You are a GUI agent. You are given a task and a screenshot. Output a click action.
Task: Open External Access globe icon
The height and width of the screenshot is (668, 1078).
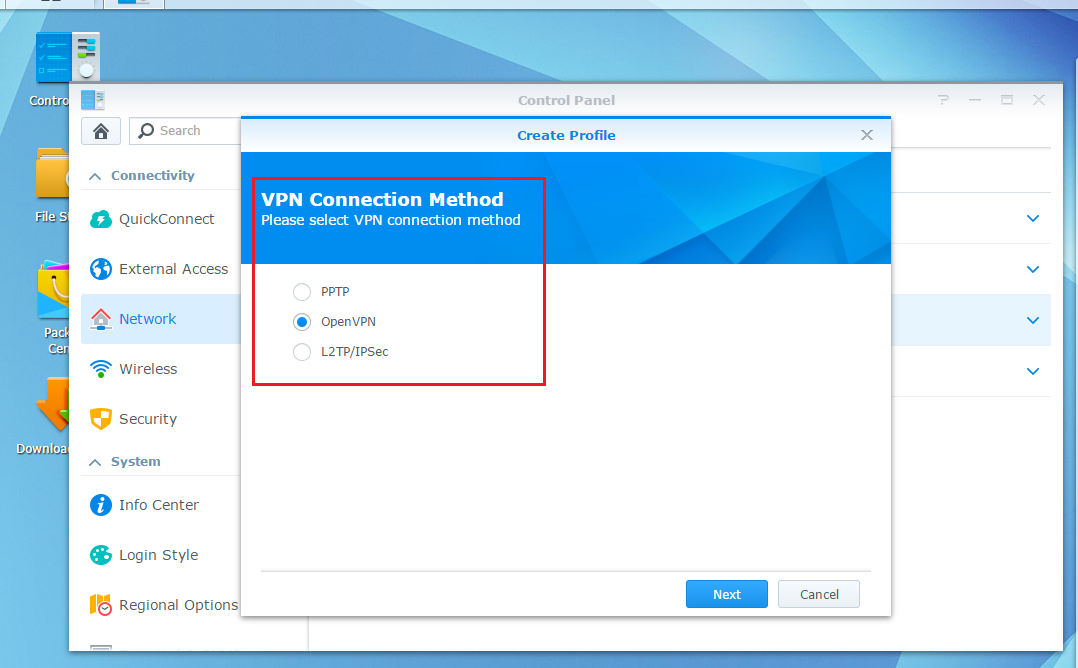[101, 269]
